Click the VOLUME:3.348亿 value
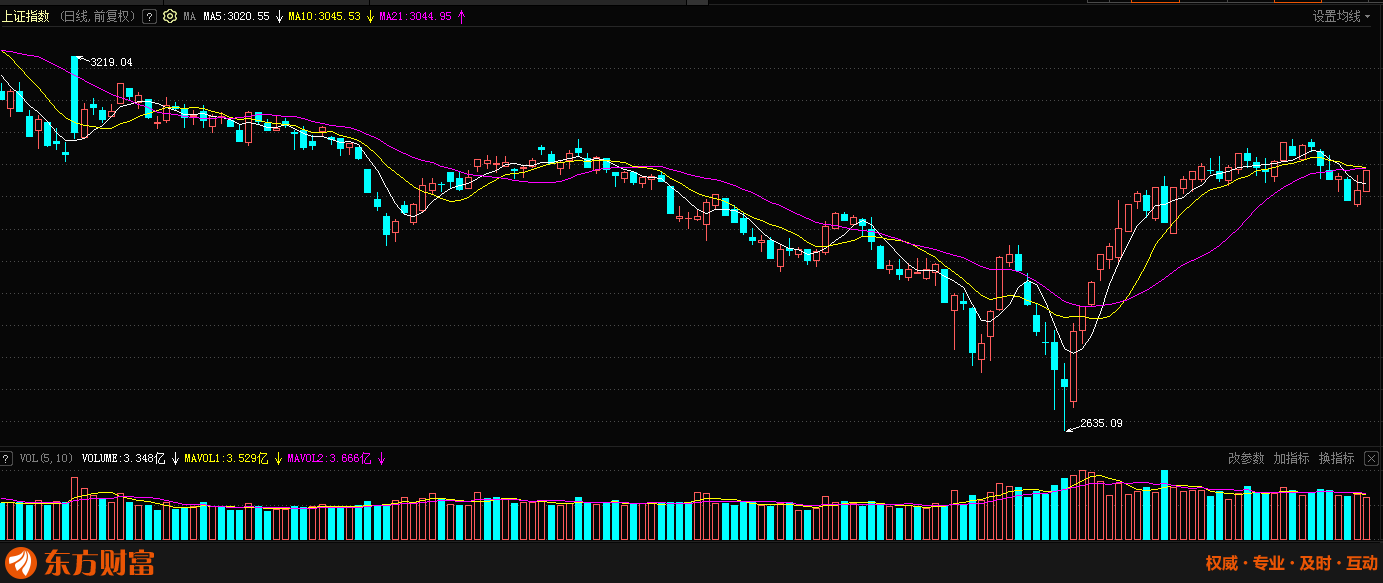The width and height of the screenshot is (1383, 583). [124, 458]
